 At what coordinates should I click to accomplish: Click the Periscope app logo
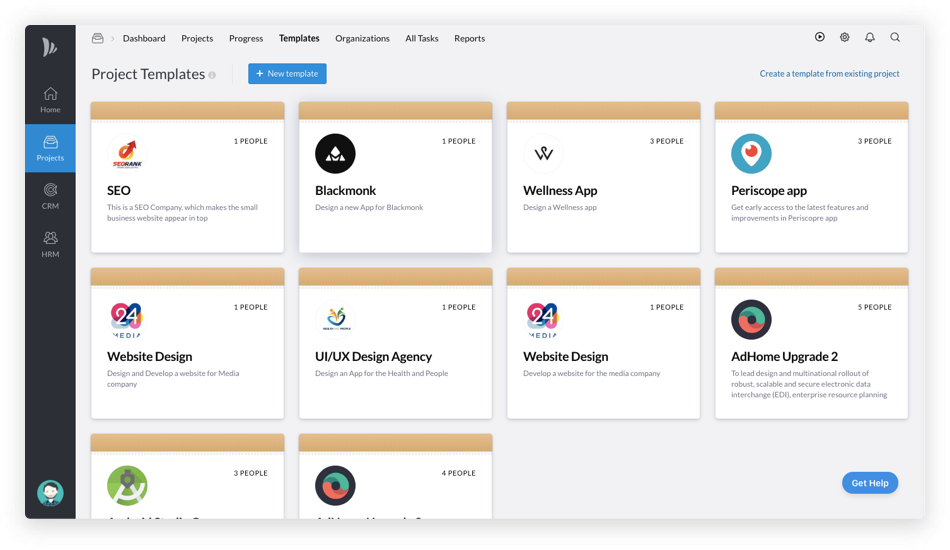pos(751,153)
